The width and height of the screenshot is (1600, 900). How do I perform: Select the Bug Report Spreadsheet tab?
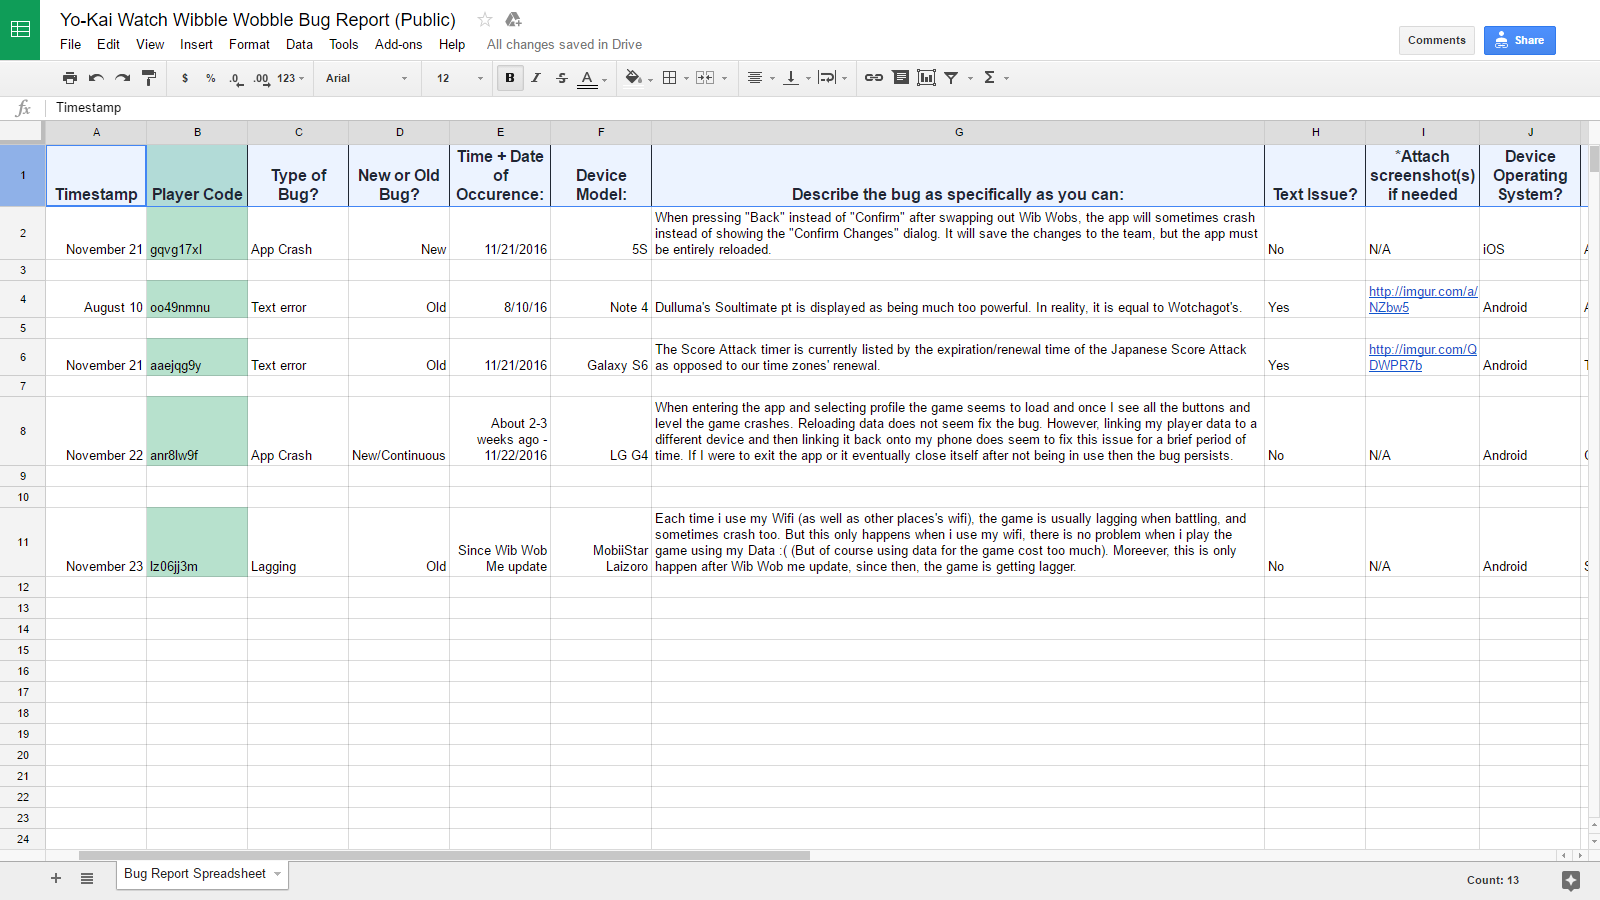[195, 874]
